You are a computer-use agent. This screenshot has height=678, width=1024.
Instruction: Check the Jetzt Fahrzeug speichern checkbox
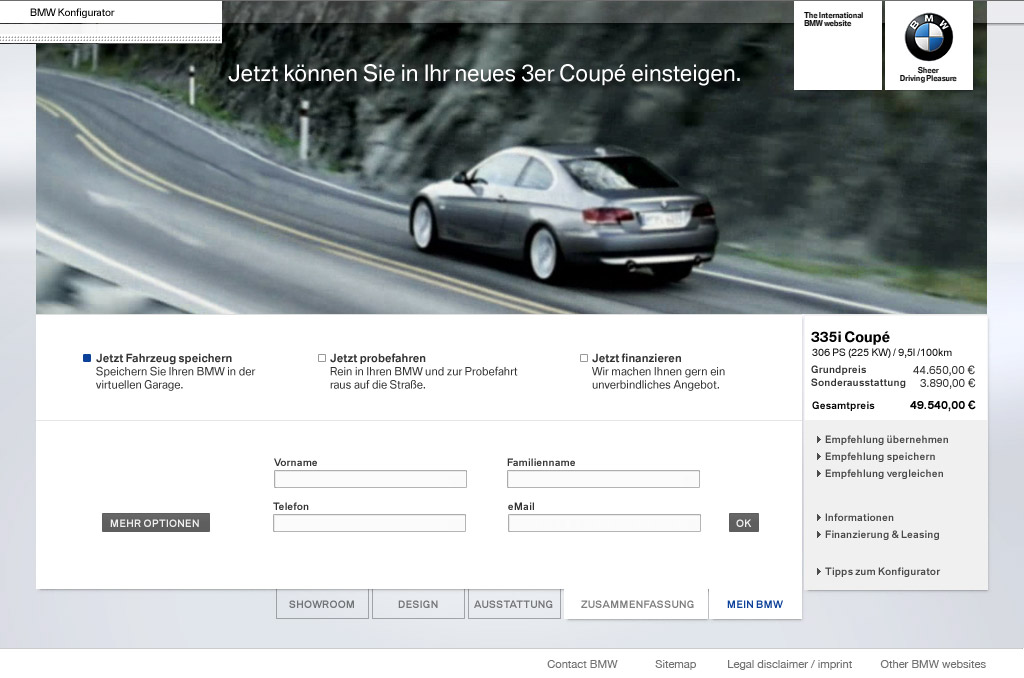[87, 358]
